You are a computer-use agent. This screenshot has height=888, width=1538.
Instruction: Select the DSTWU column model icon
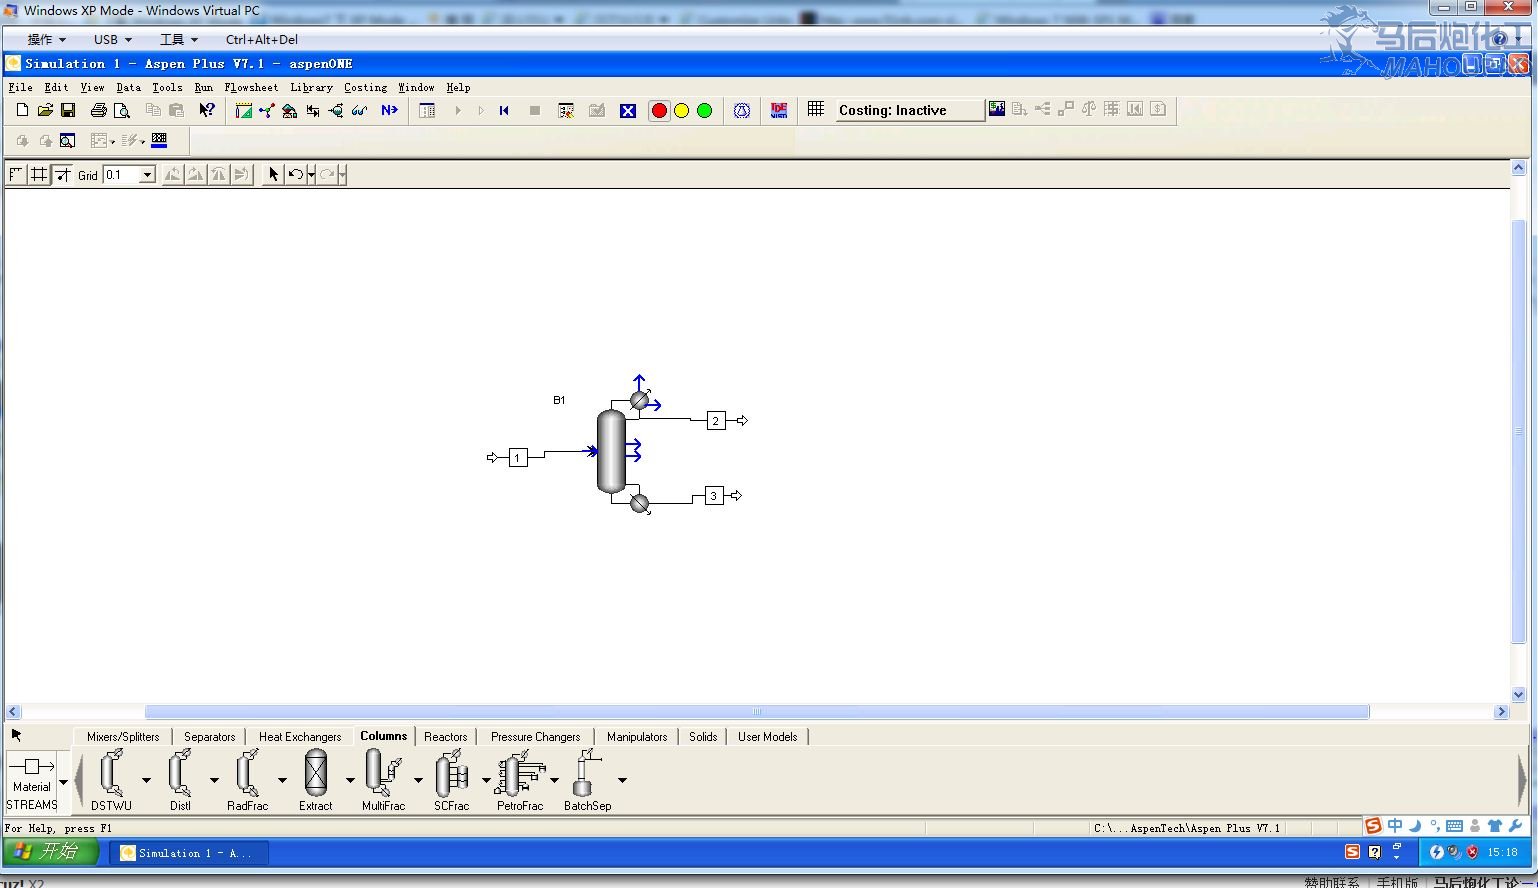coord(111,774)
